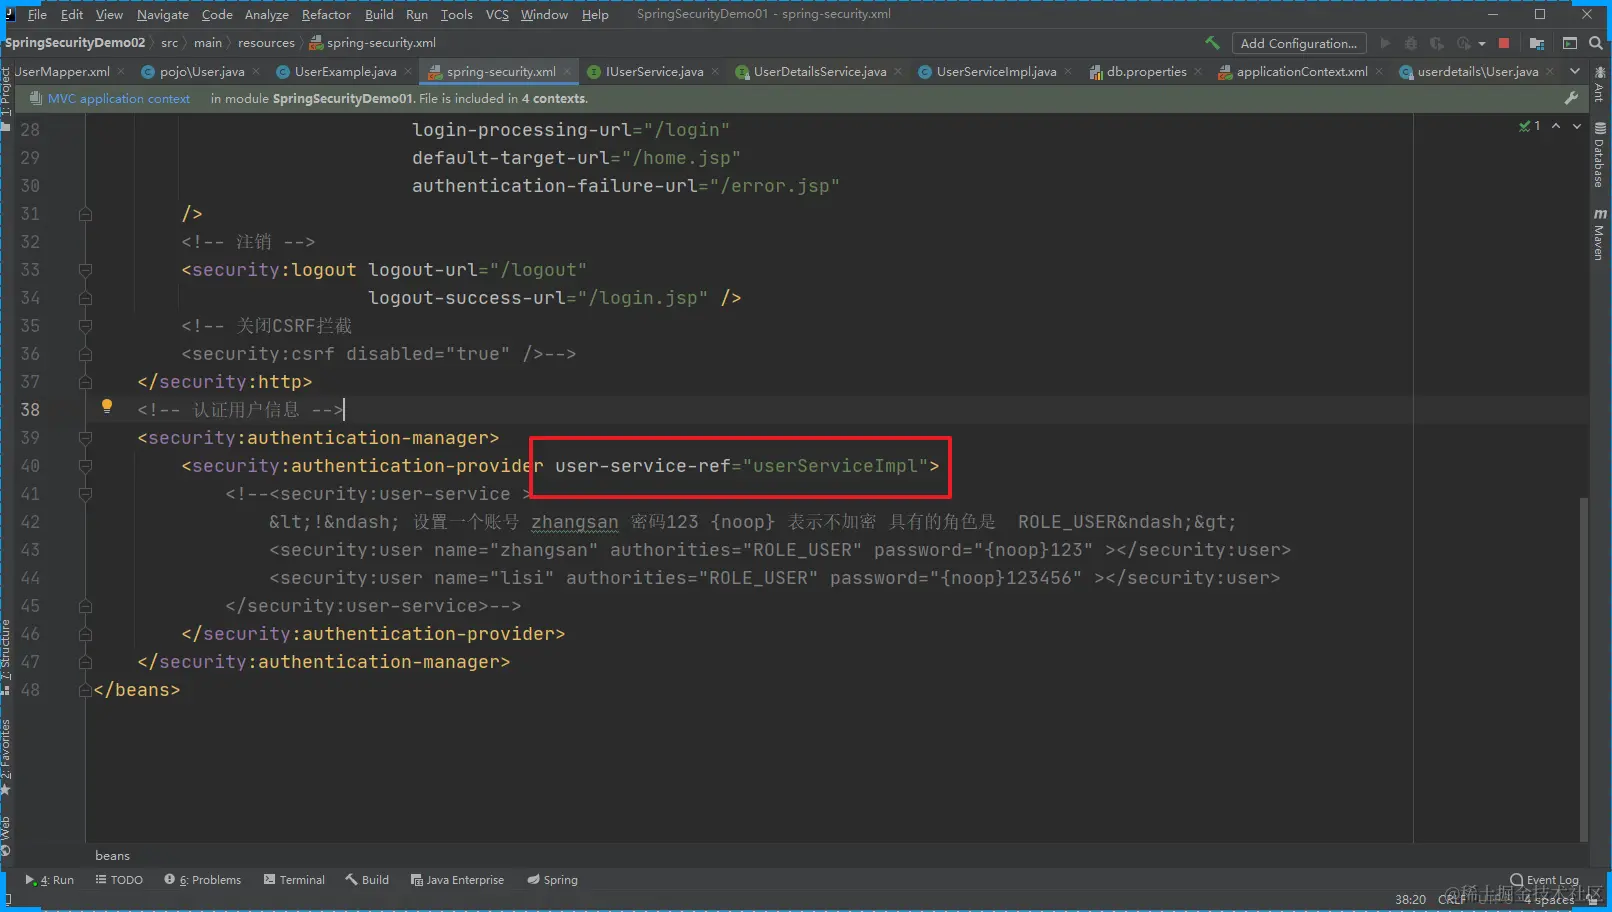Image resolution: width=1612 pixels, height=912 pixels.
Task: Open the Maven tool window
Action: (1599, 235)
